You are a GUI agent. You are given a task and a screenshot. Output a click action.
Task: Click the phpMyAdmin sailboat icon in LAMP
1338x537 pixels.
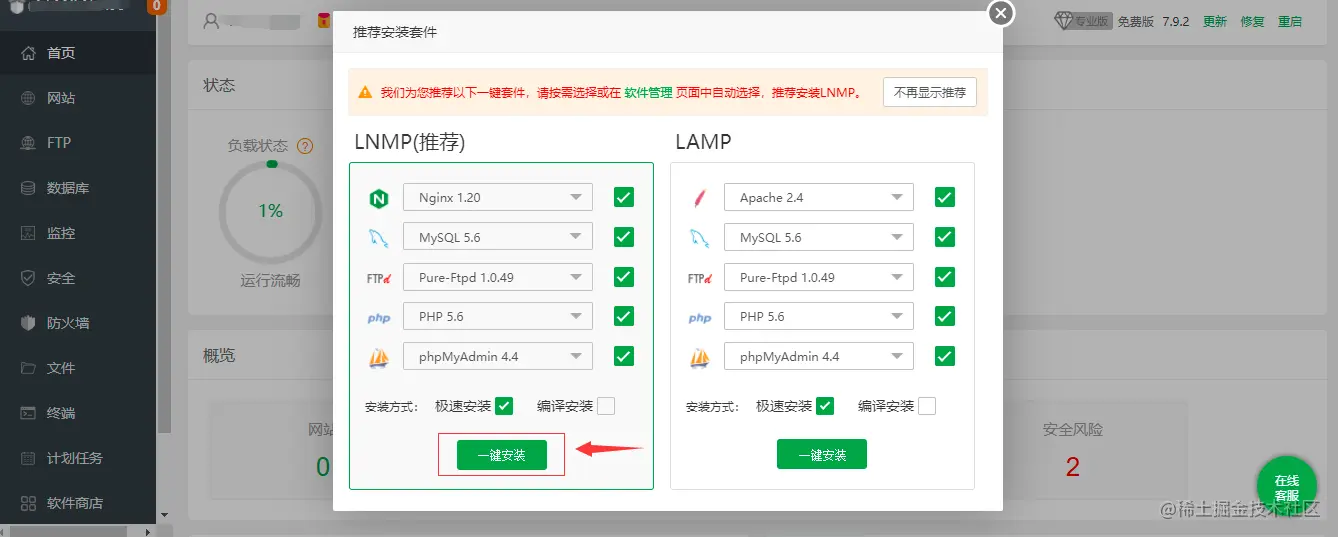700,357
